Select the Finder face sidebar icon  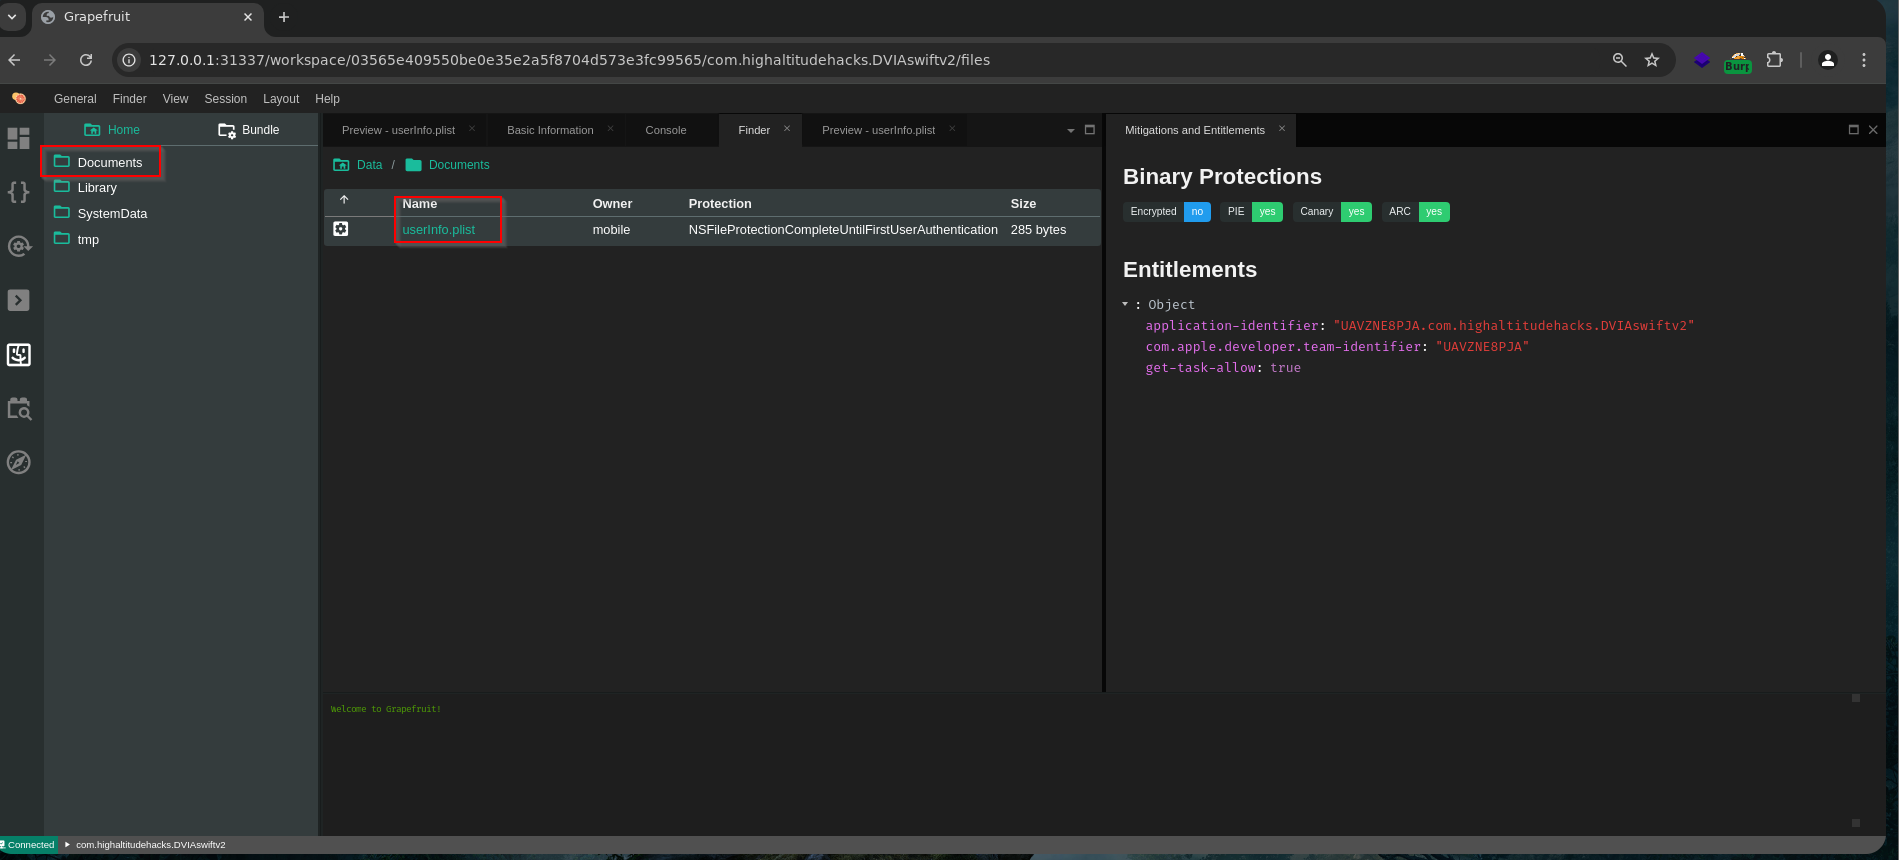19,354
